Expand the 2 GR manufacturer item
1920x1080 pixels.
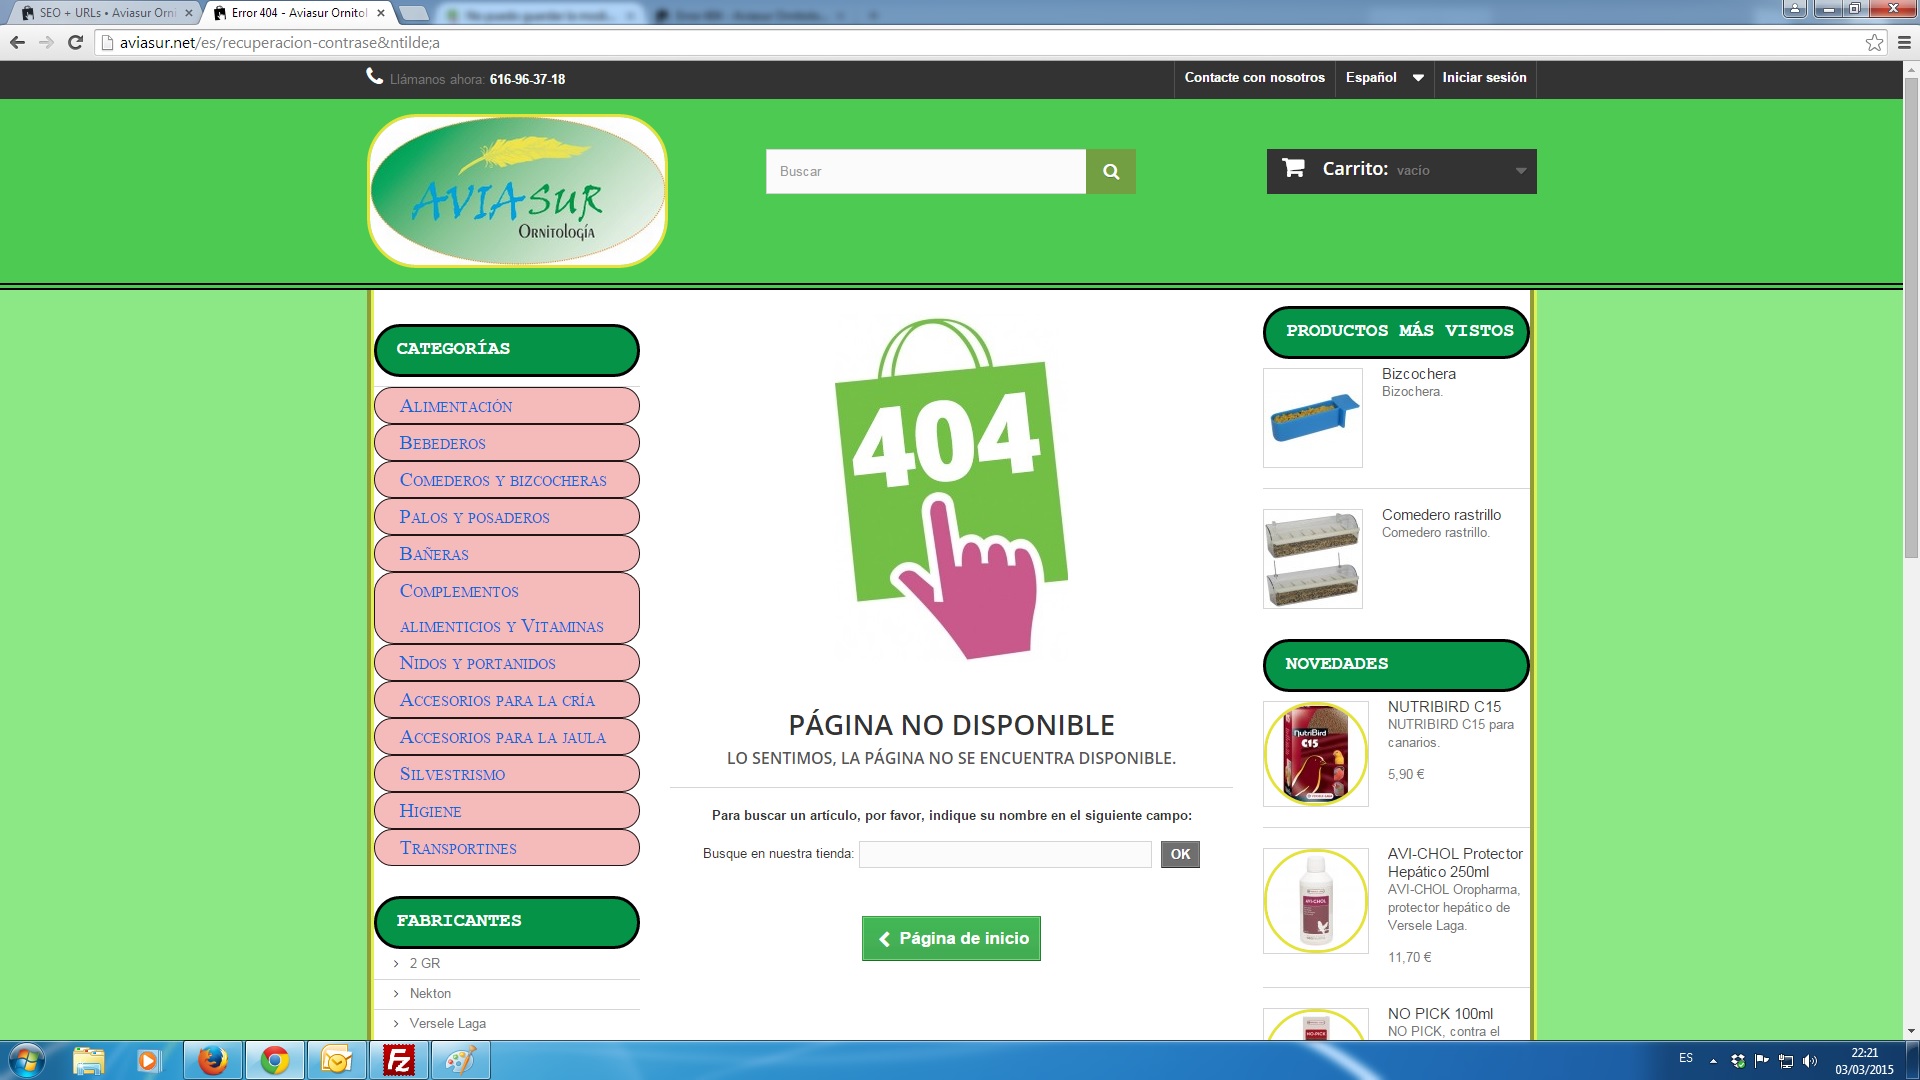pyautogui.click(x=424, y=963)
